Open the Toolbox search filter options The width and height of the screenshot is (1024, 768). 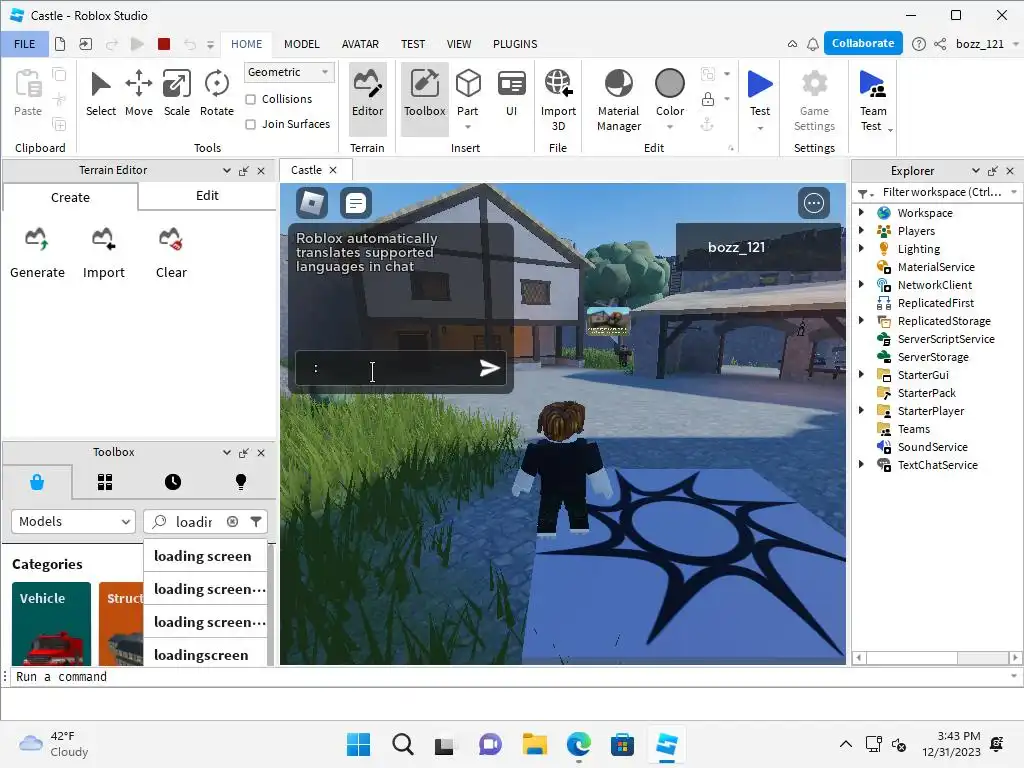pyautogui.click(x=256, y=521)
